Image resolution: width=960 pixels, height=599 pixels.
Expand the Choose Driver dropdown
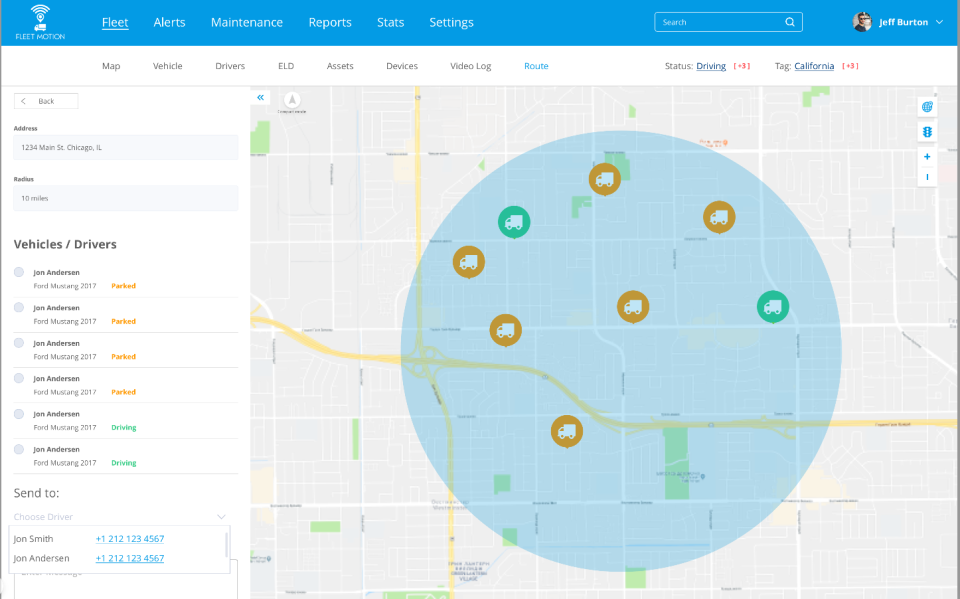[x=221, y=517]
